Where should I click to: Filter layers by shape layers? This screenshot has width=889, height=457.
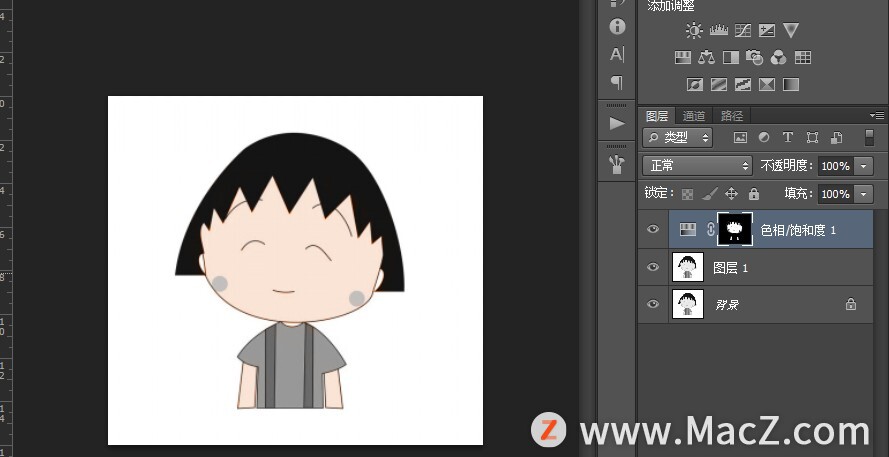click(812, 137)
